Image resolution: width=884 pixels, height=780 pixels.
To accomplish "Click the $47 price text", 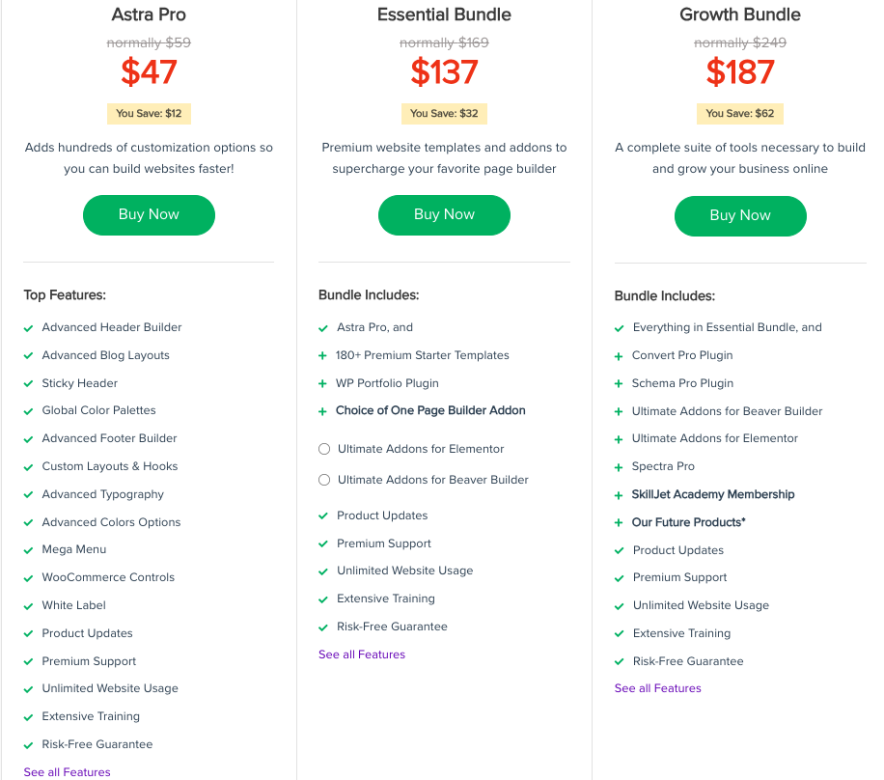I will tap(148, 71).
